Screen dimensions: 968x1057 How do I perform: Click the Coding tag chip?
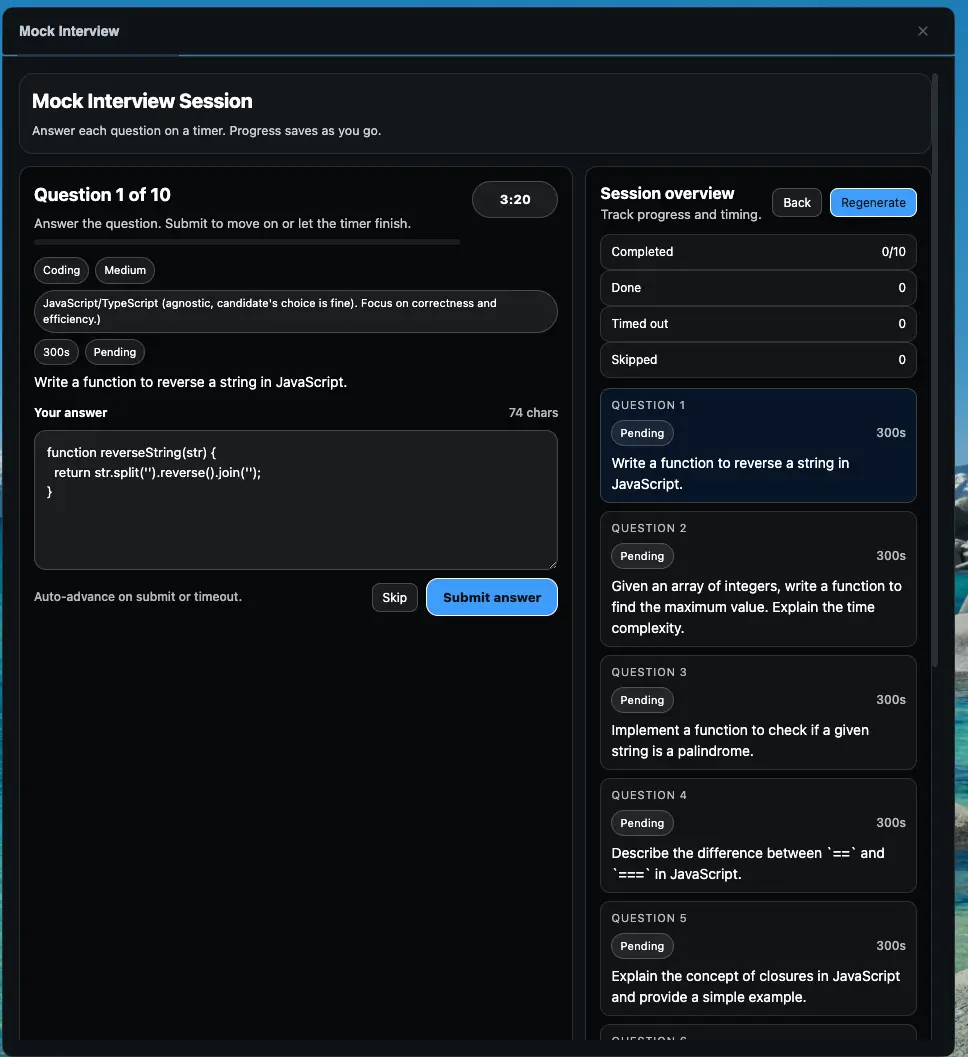61,270
